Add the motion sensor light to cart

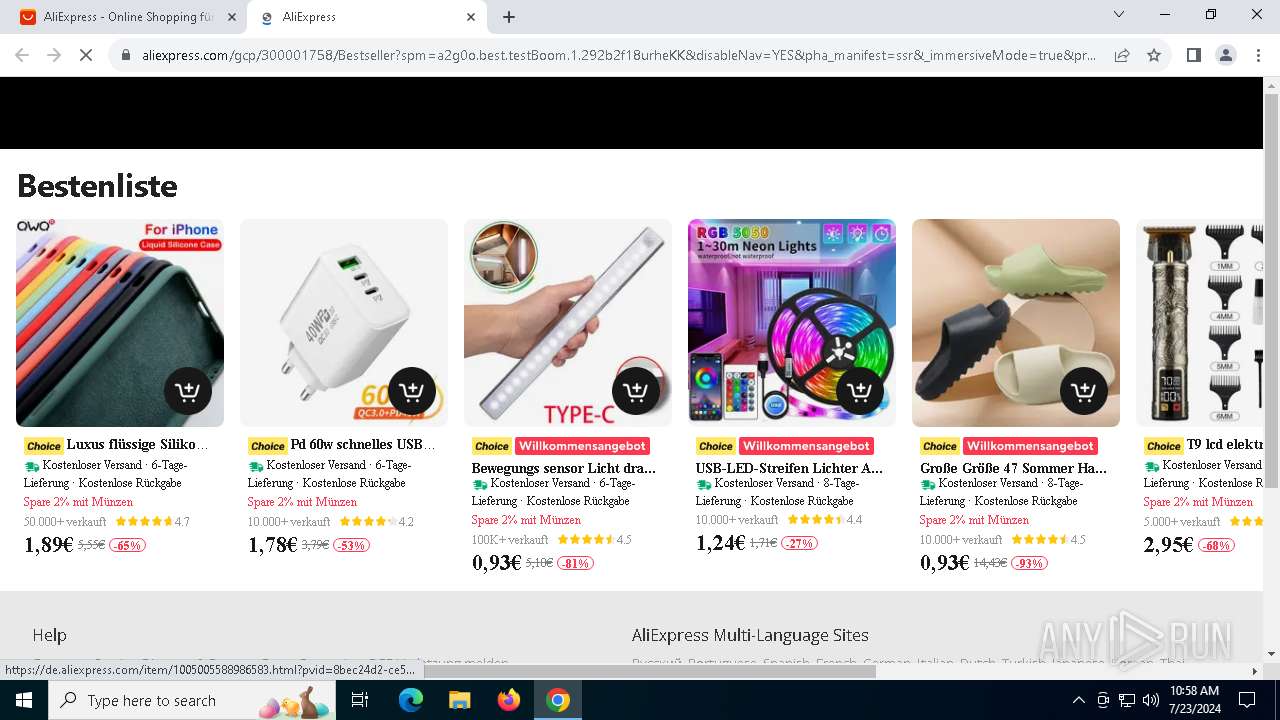point(635,391)
